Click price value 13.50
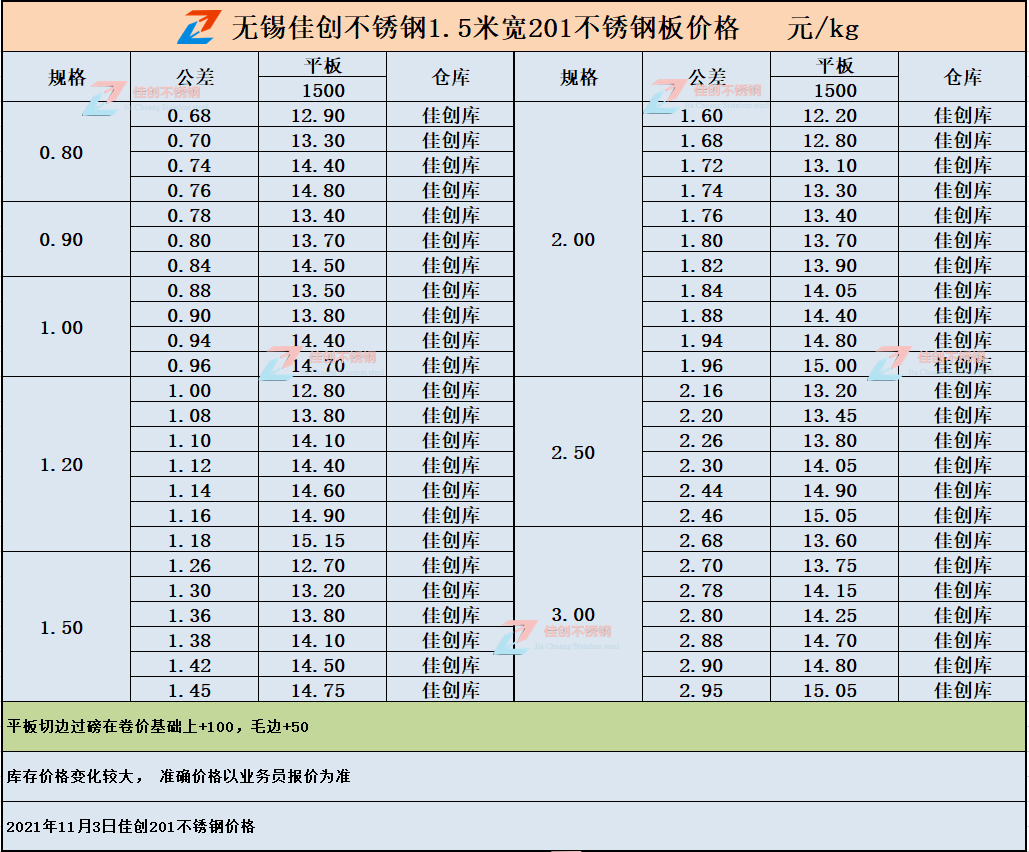Image resolution: width=1029 pixels, height=852 pixels. coord(318,291)
